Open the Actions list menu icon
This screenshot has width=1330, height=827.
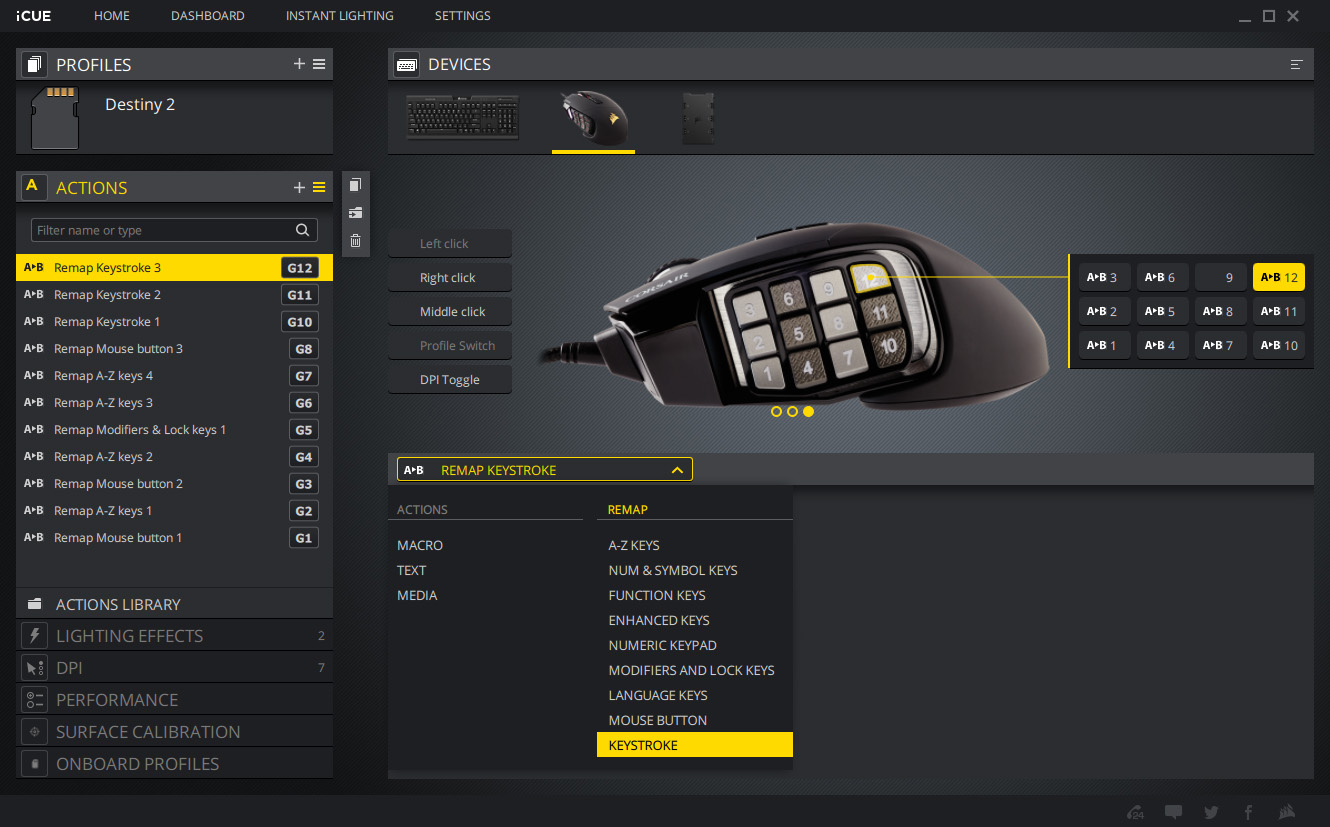click(319, 187)
